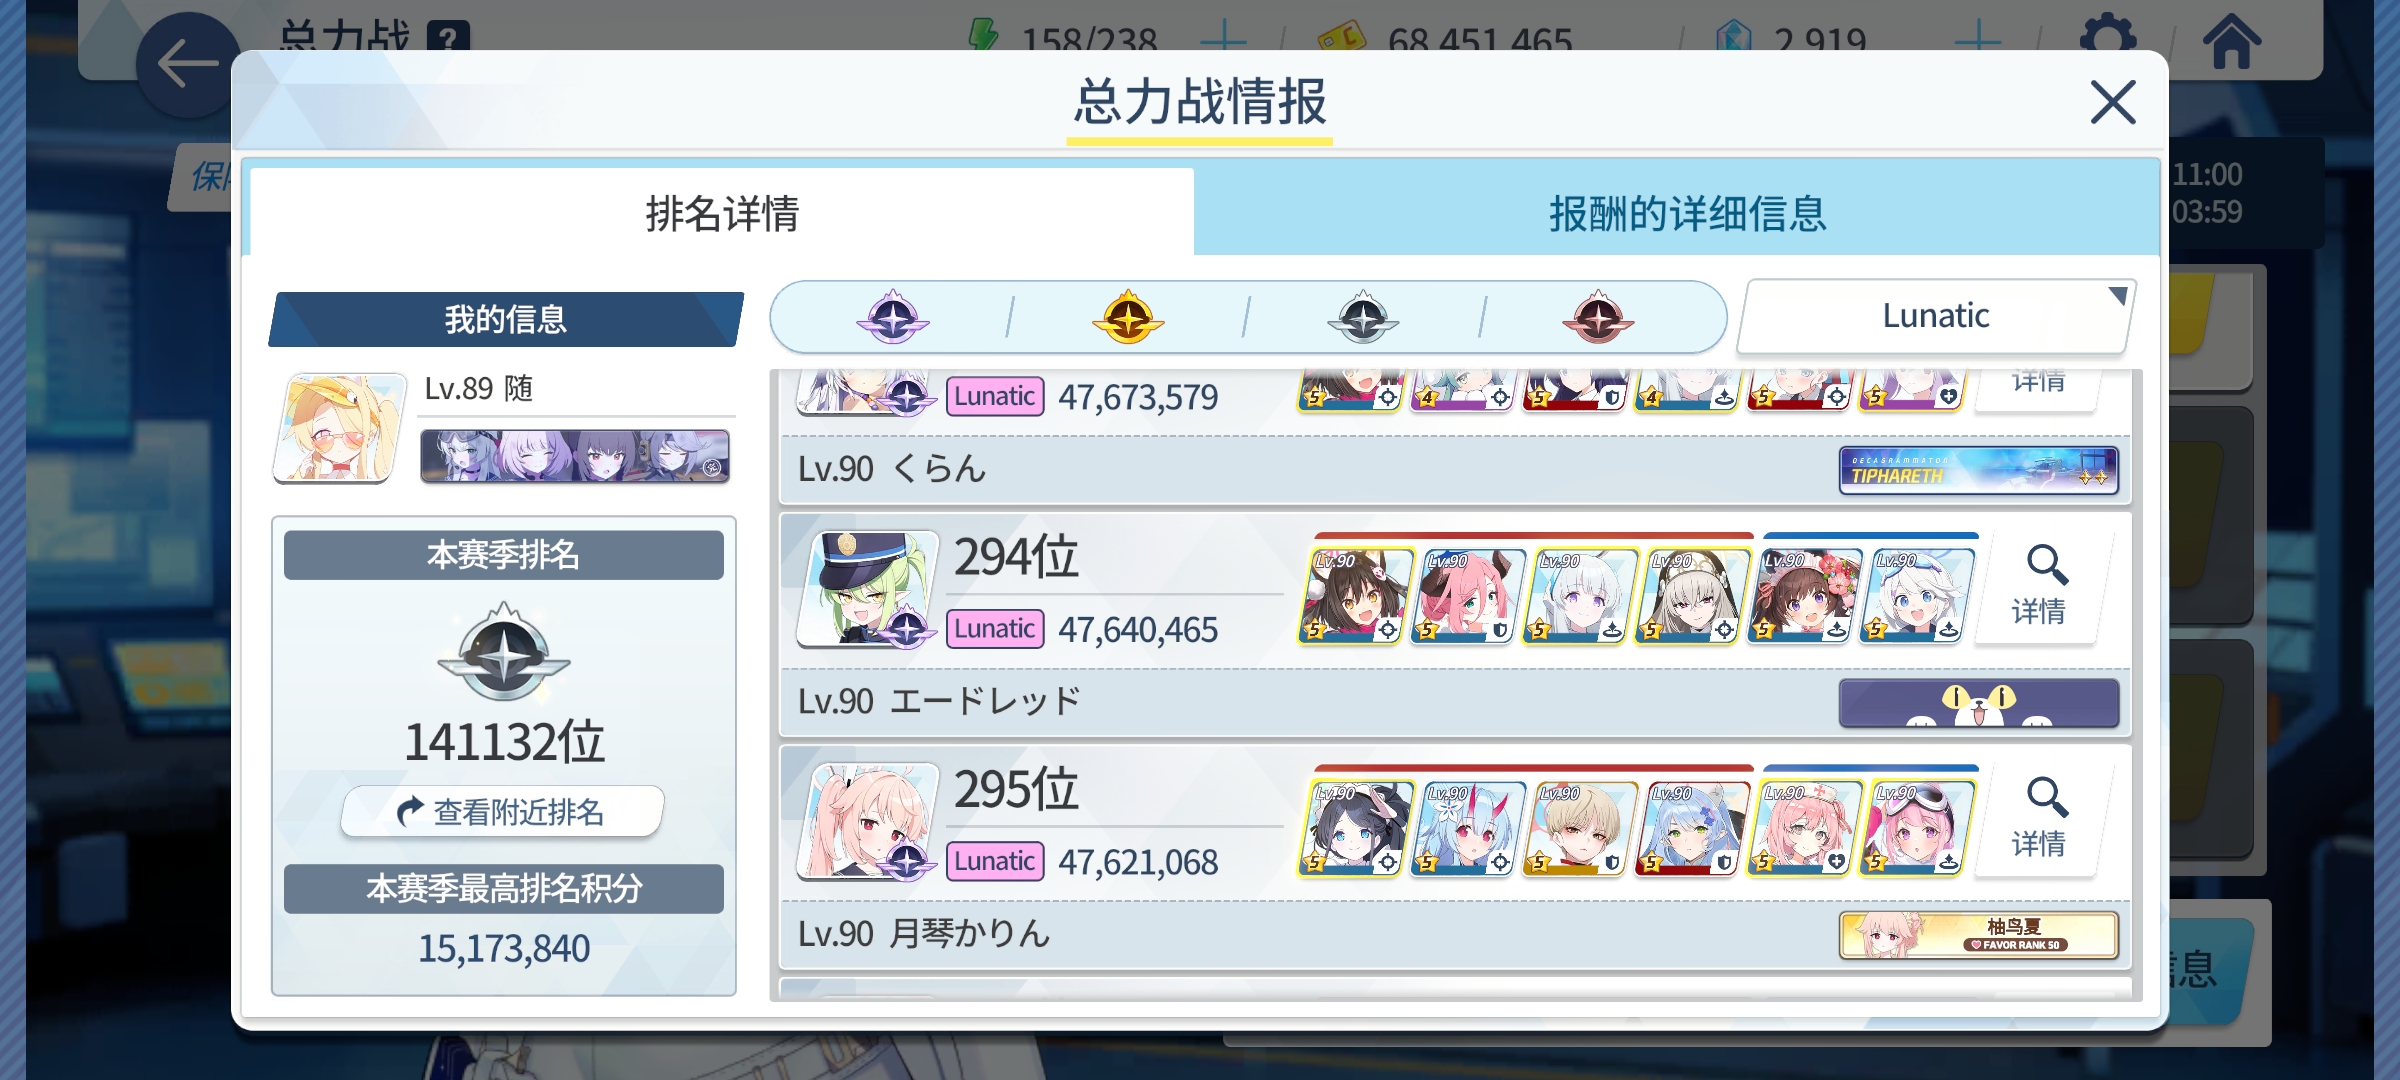Open settings gear icon
The width and height of the screenshot is (2400, 1080).
coord(2107,38)
